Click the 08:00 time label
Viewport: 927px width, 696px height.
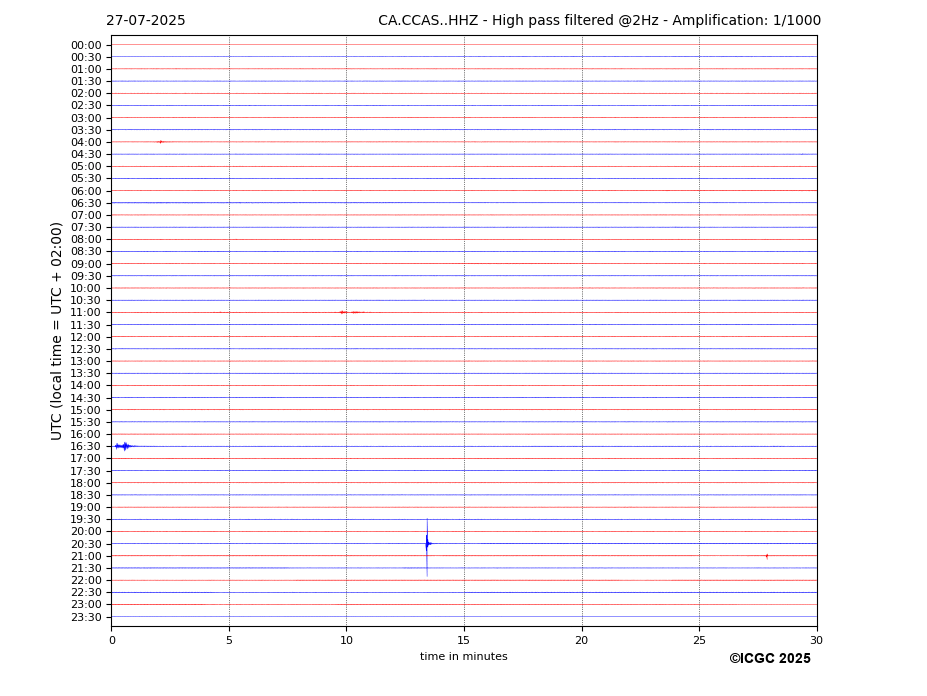point(86,239)
